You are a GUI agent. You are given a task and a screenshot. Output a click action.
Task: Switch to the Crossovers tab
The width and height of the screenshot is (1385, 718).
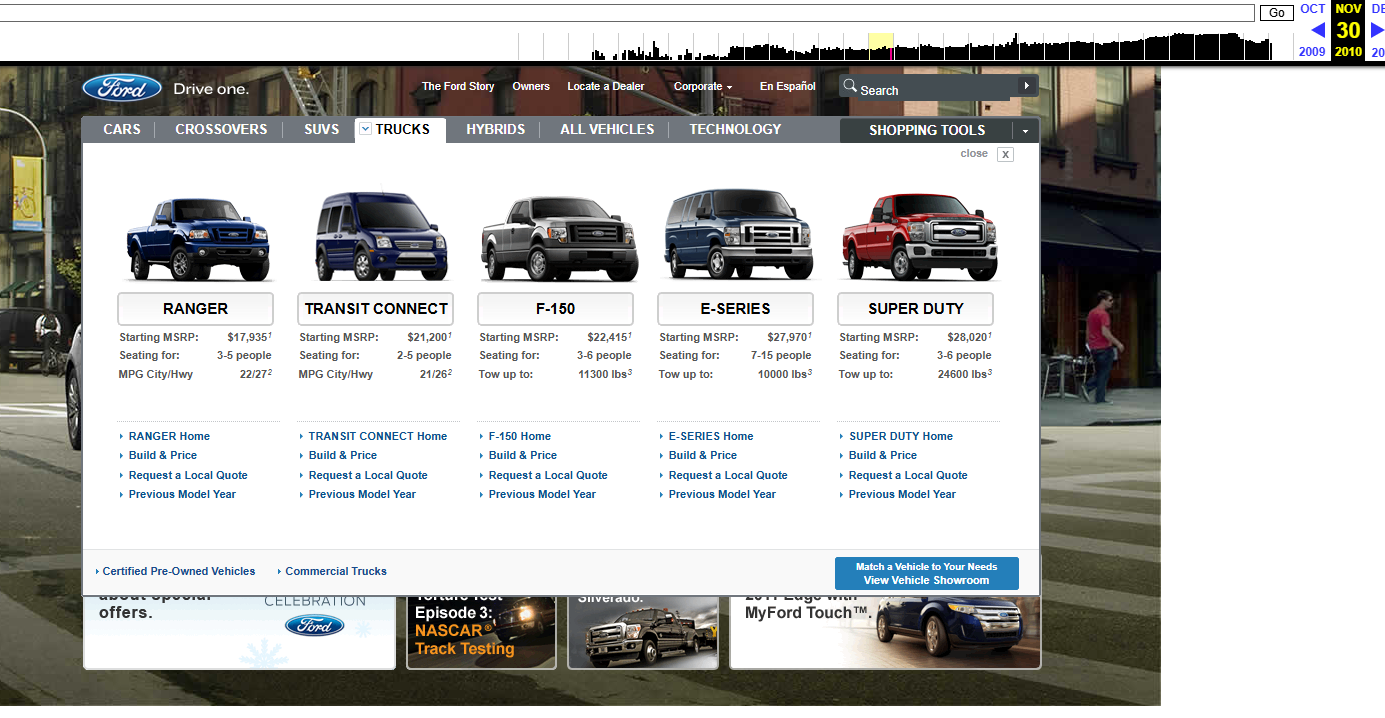[221, 129]
